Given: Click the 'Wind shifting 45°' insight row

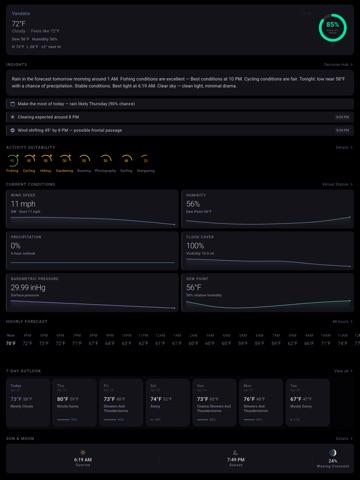Looking at the screenshot, I should [x=180, y=130].
